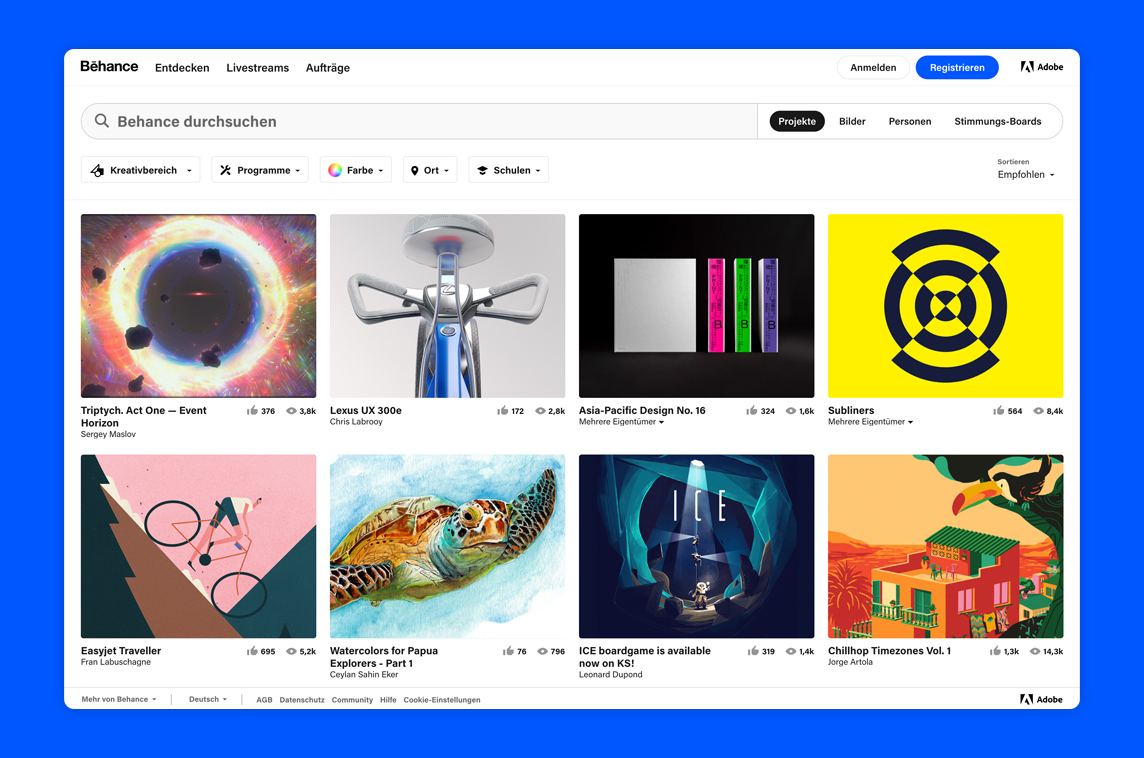Viewport: 1144px width, 758px height.
Task: Click views eye icon for Subliners
Action: point(1038,411)
